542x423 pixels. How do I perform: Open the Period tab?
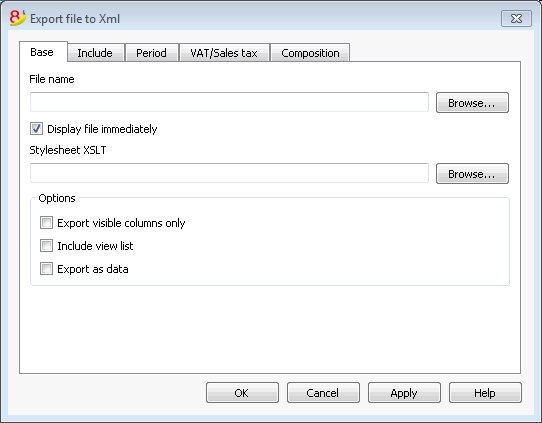coord(152,53)
